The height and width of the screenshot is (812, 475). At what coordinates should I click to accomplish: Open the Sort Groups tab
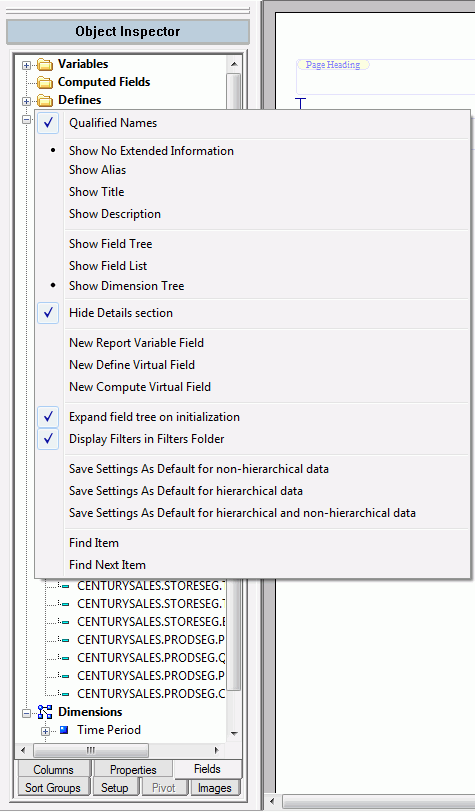[x=53, y=788]
